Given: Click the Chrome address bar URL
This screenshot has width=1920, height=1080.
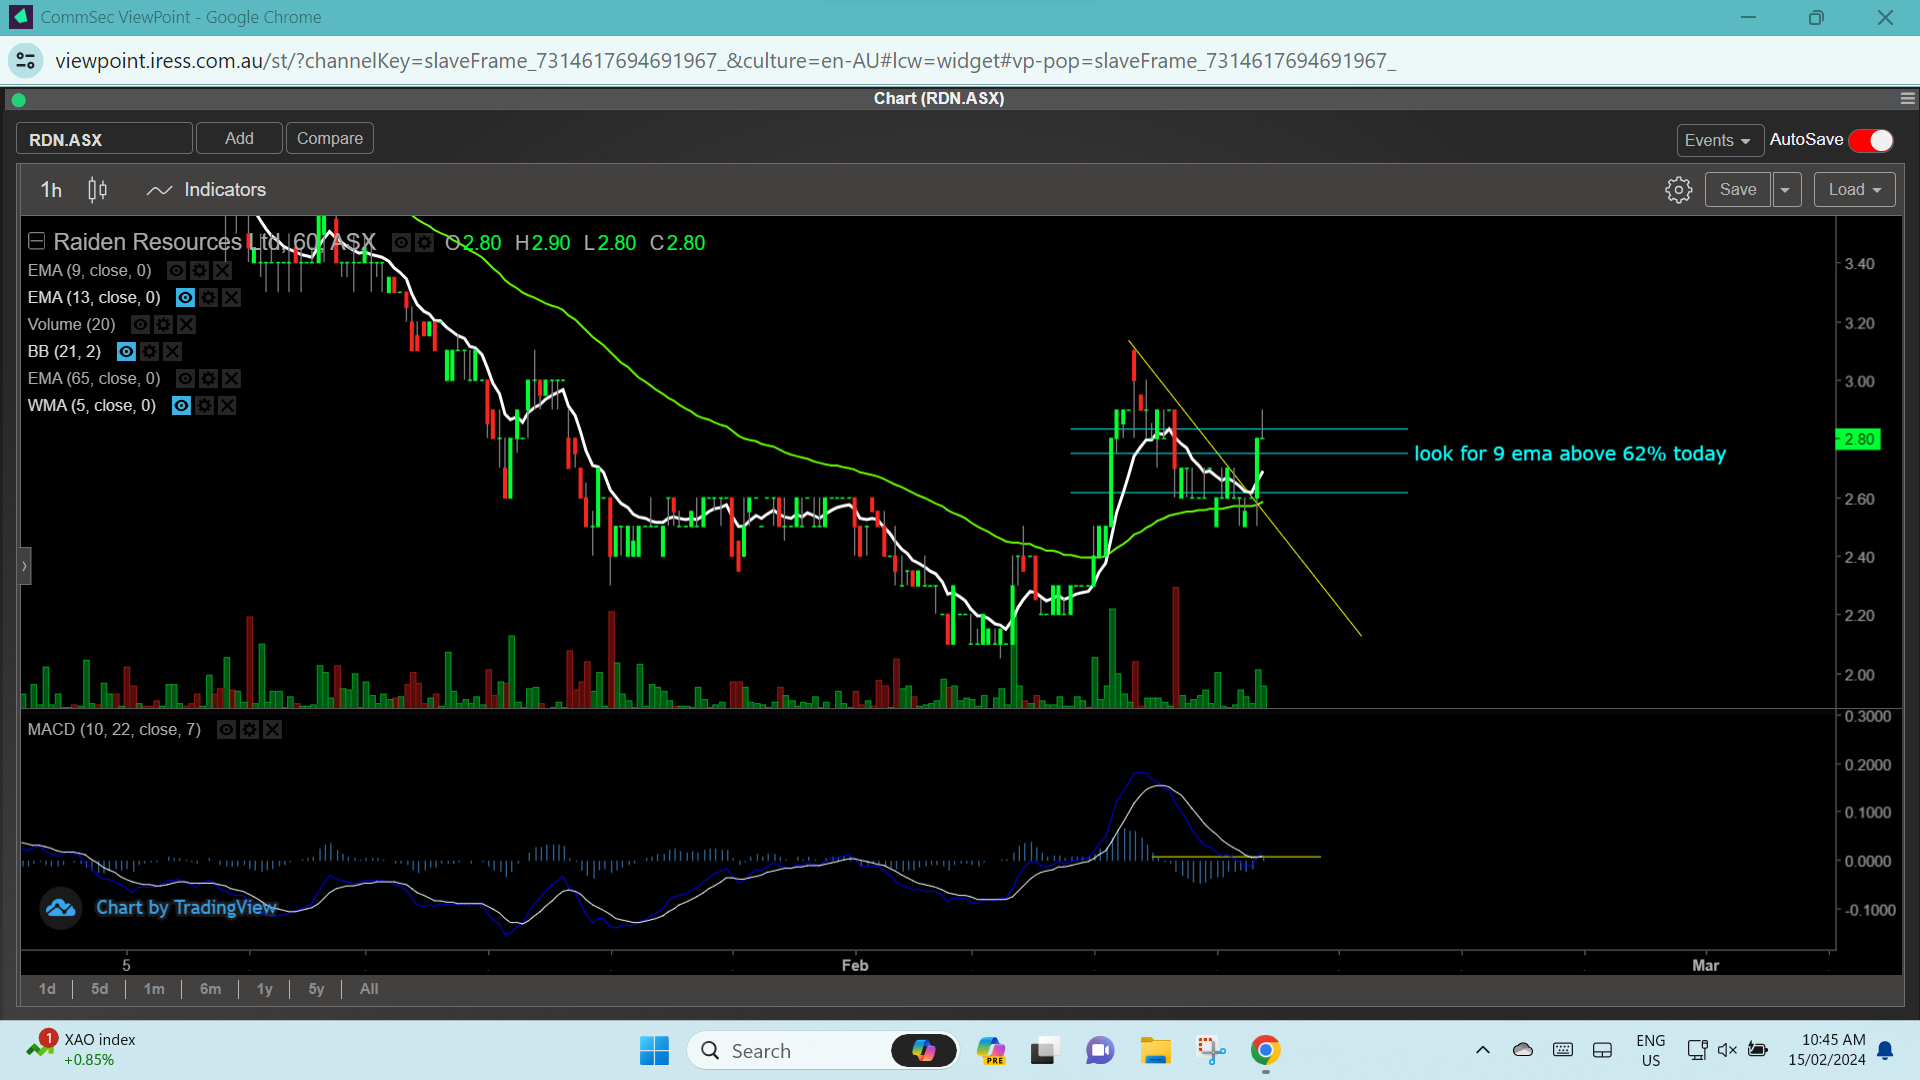Looking at the screenshot, I should pyautogui.click(x=725, y=61).
